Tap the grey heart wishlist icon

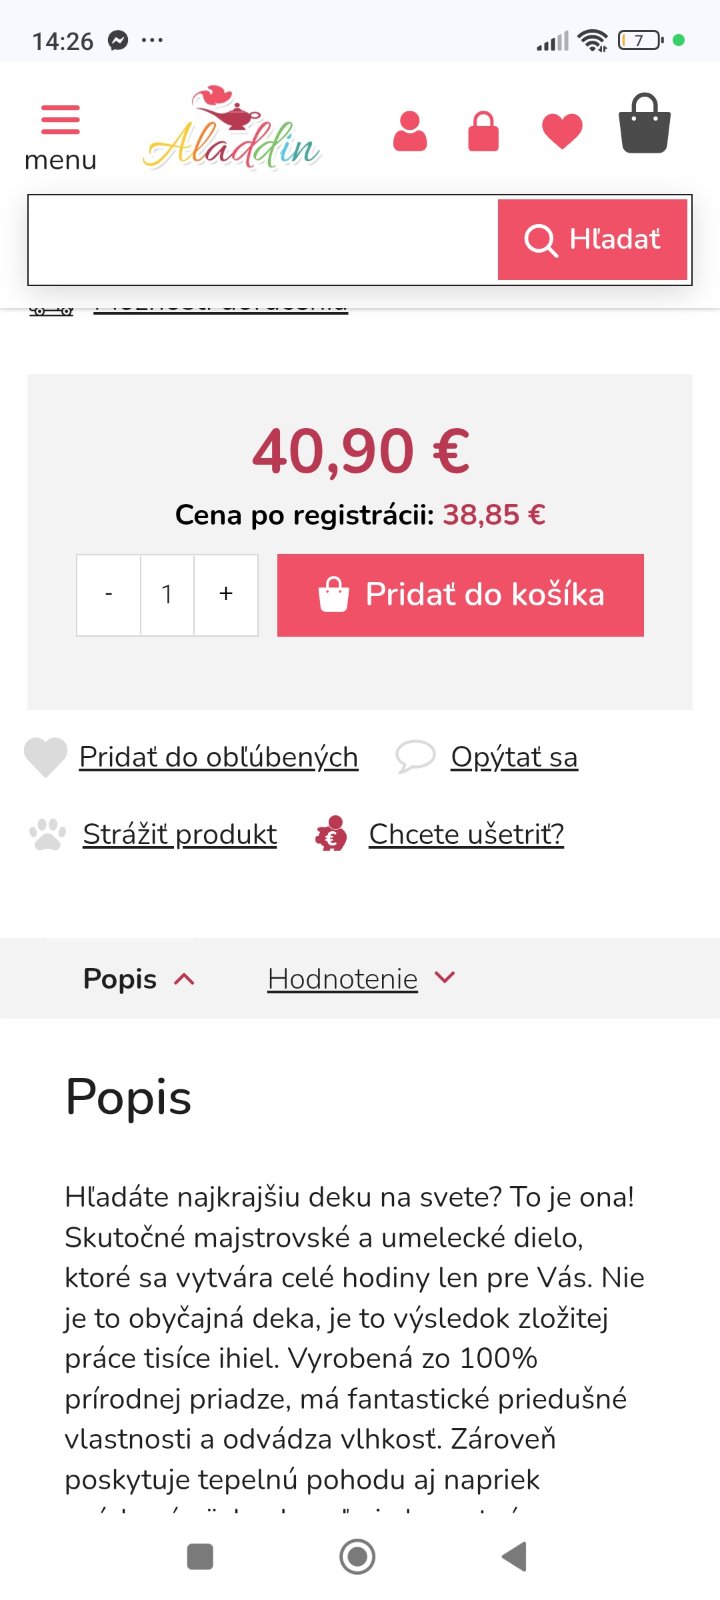[45, 757]
